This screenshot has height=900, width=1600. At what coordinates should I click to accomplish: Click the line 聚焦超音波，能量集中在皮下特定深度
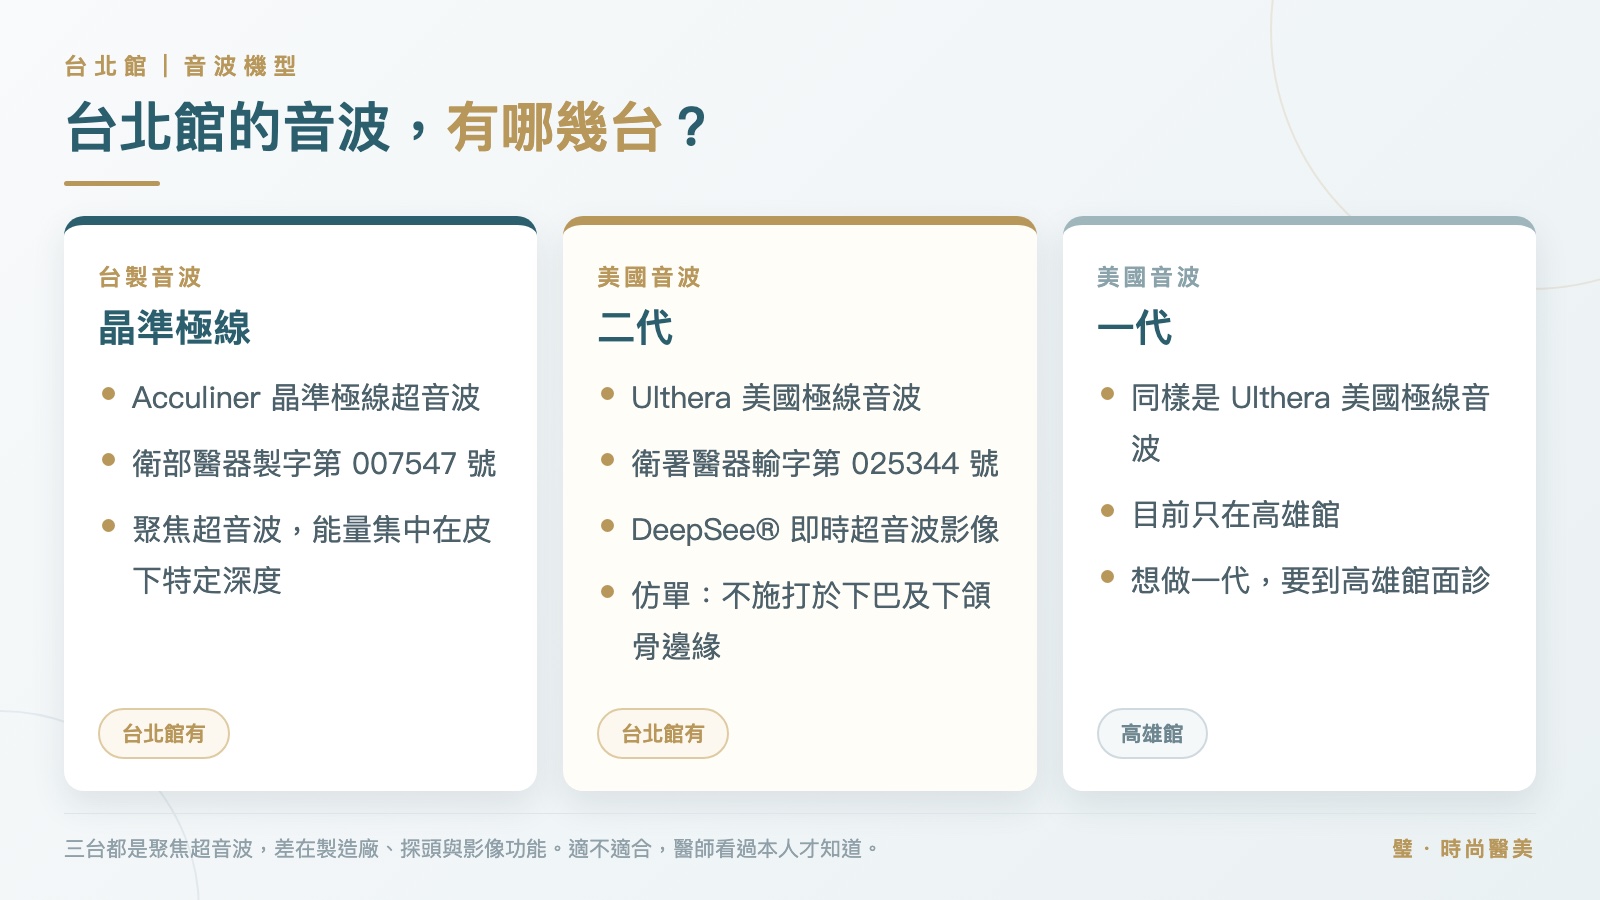click(312, 555)
